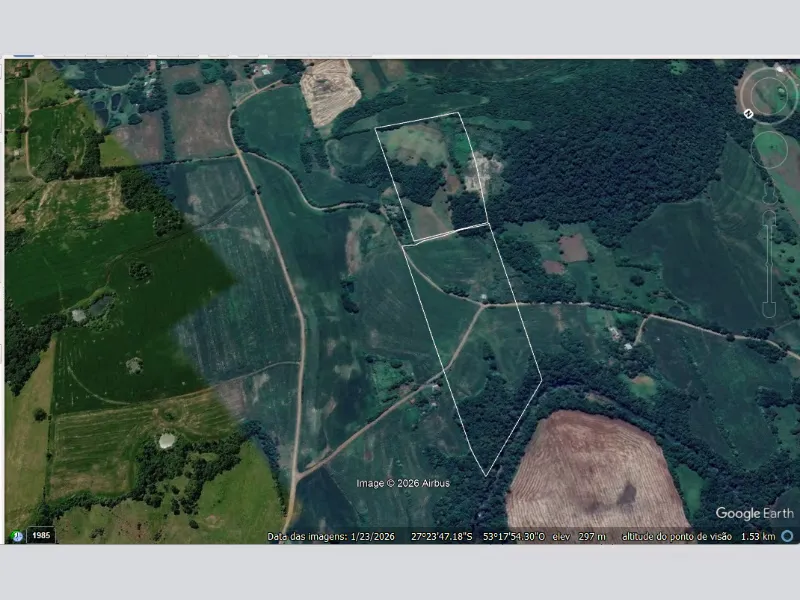This screenshot has height=600, width=800.
Task: Click the streaming status circle in status bar
Action: pos(787,536)
